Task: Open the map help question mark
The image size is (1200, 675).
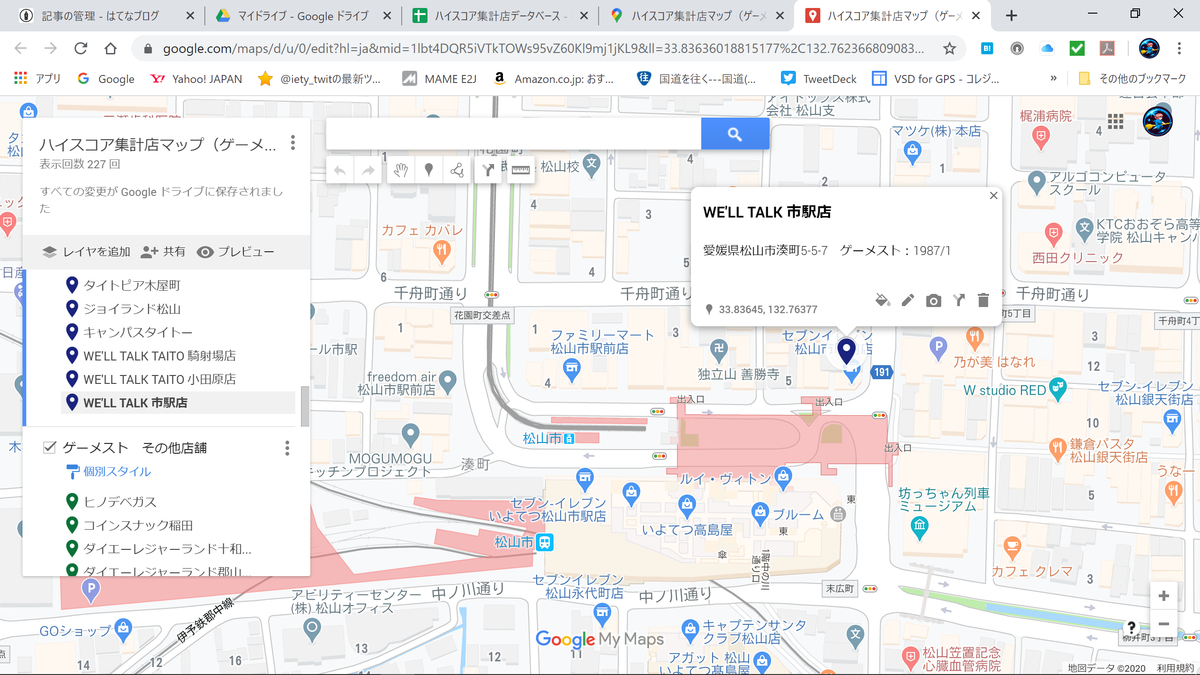Action: [1131, 628]
